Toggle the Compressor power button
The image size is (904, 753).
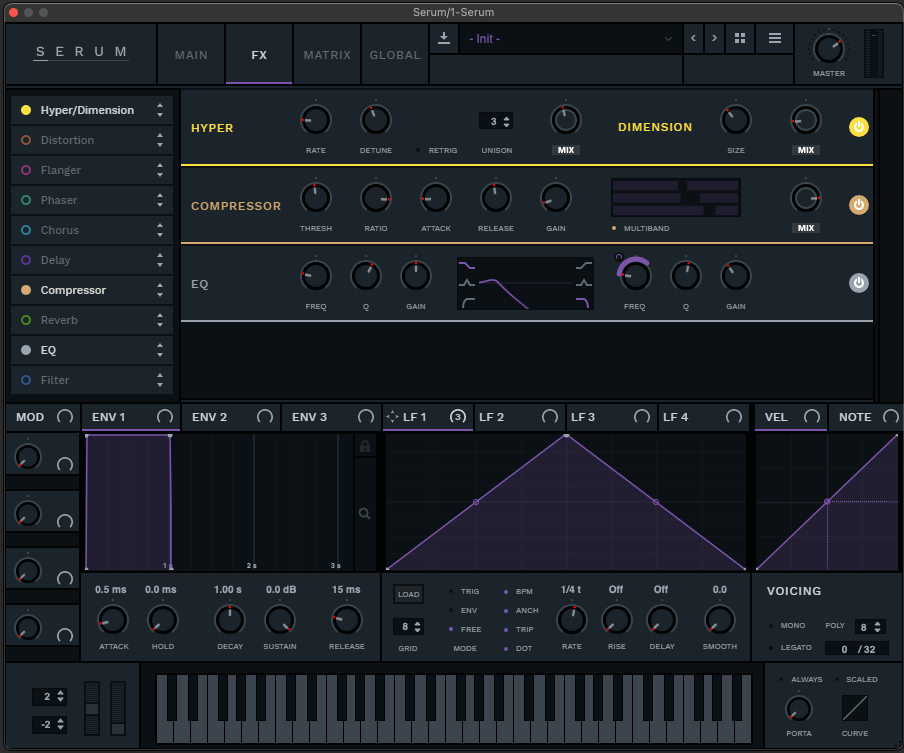point(858,205)
